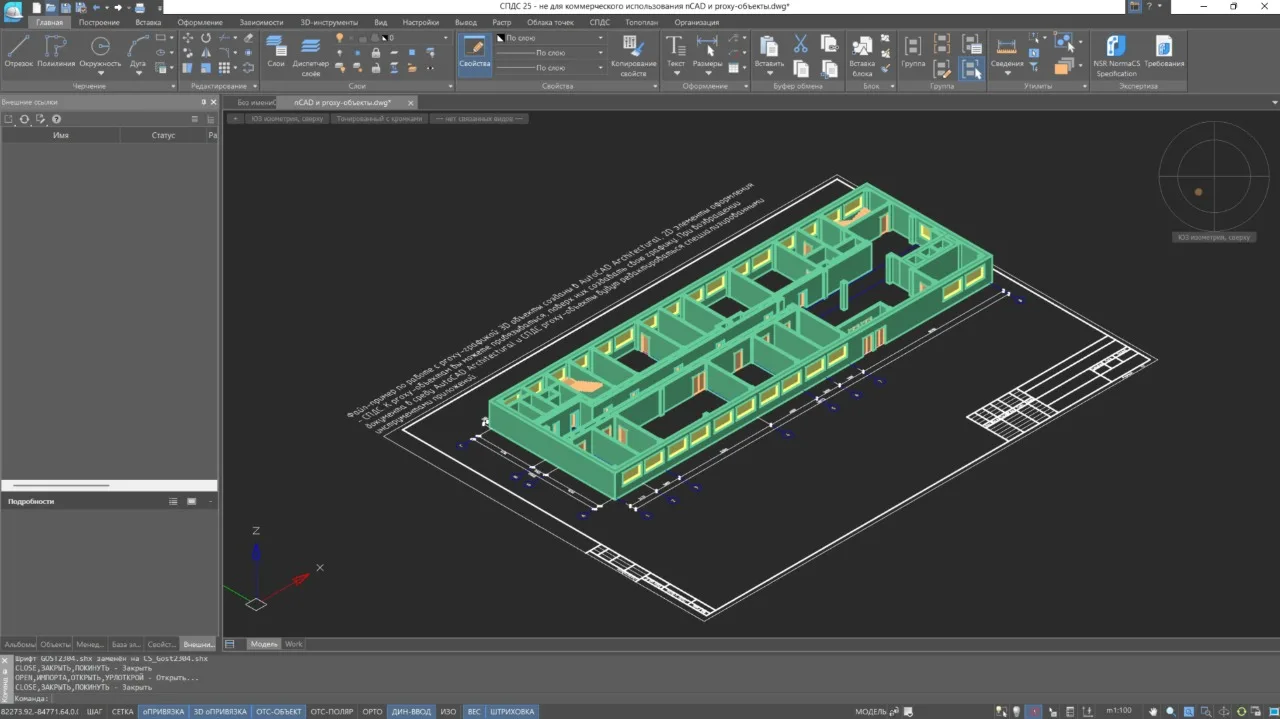Disable ДИН-ВВОД dynamic input
Screen dimensions: 1280x719
[411, 712]
